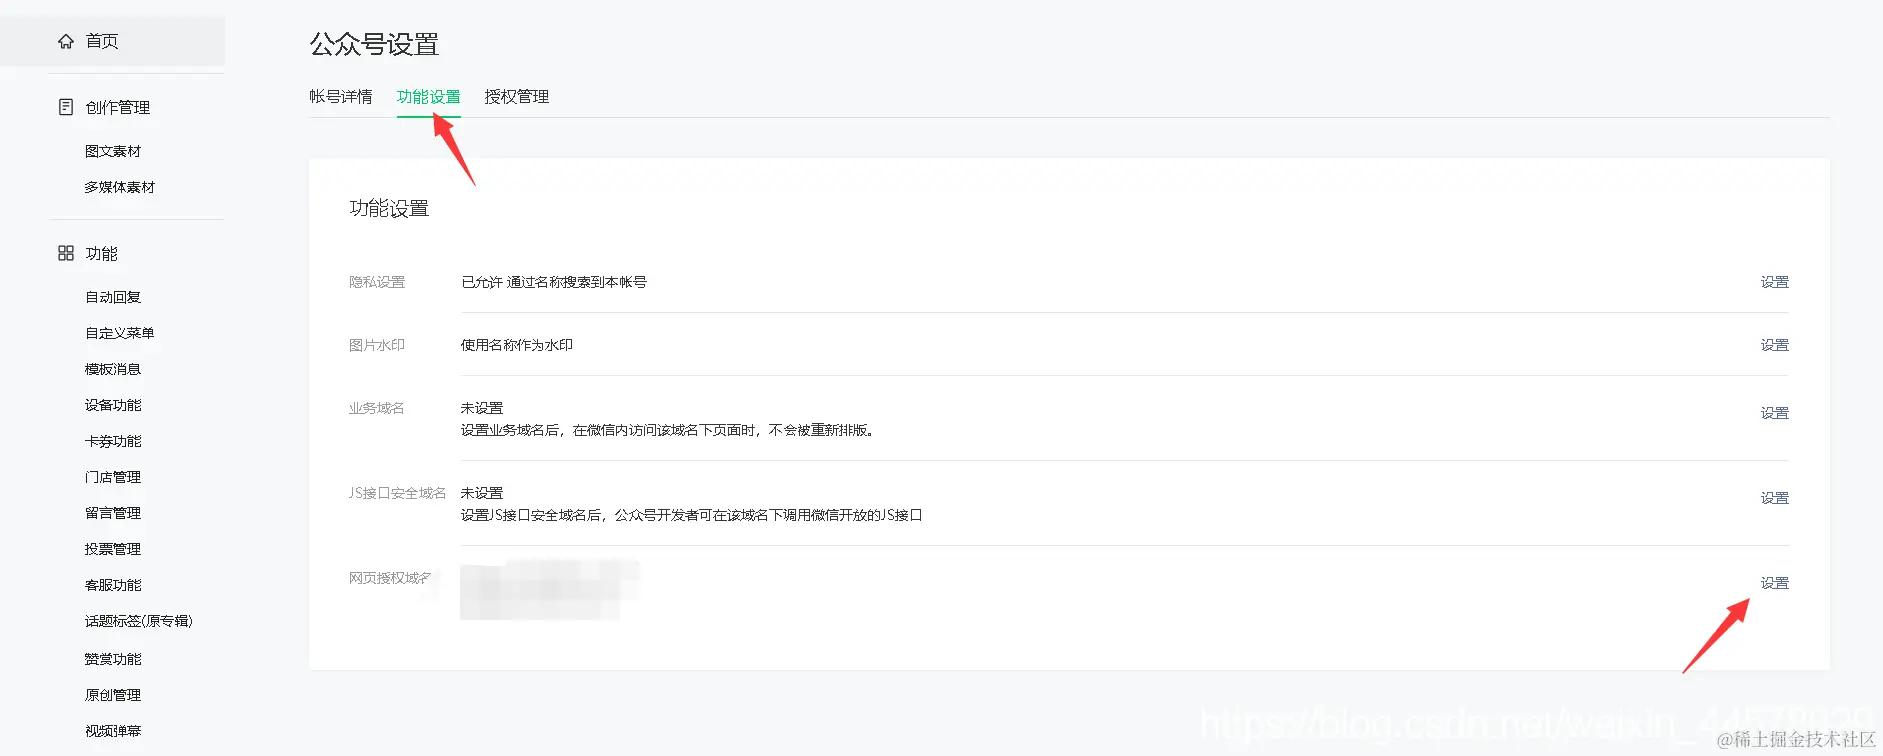Select the JS接口安全域名 label

398,493
